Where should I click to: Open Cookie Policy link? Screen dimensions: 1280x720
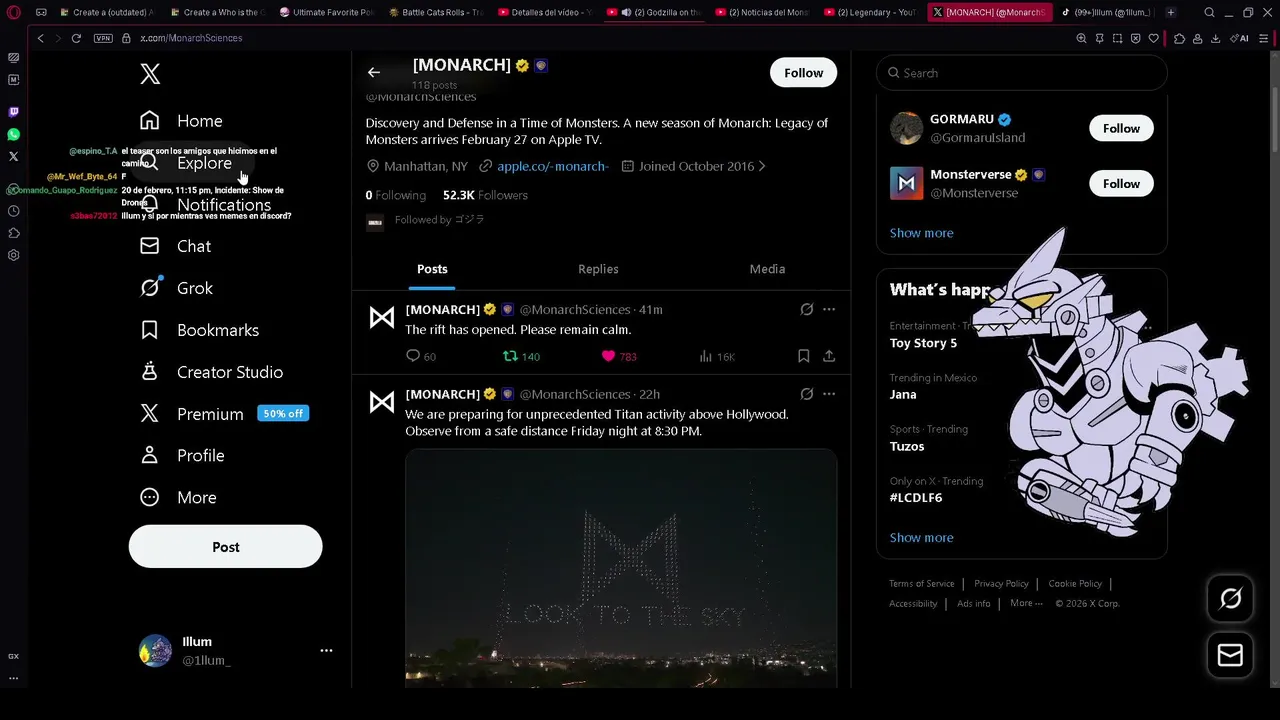pos(1075,584)
